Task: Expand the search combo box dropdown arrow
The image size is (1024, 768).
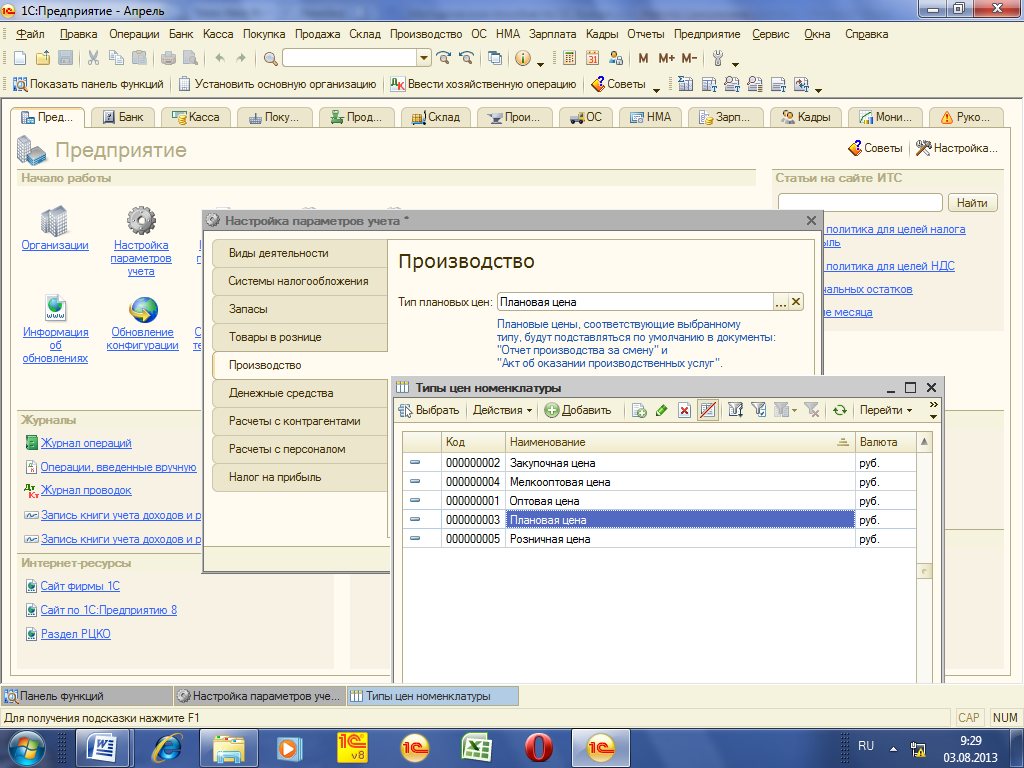Action: click(x=424, y=58)
